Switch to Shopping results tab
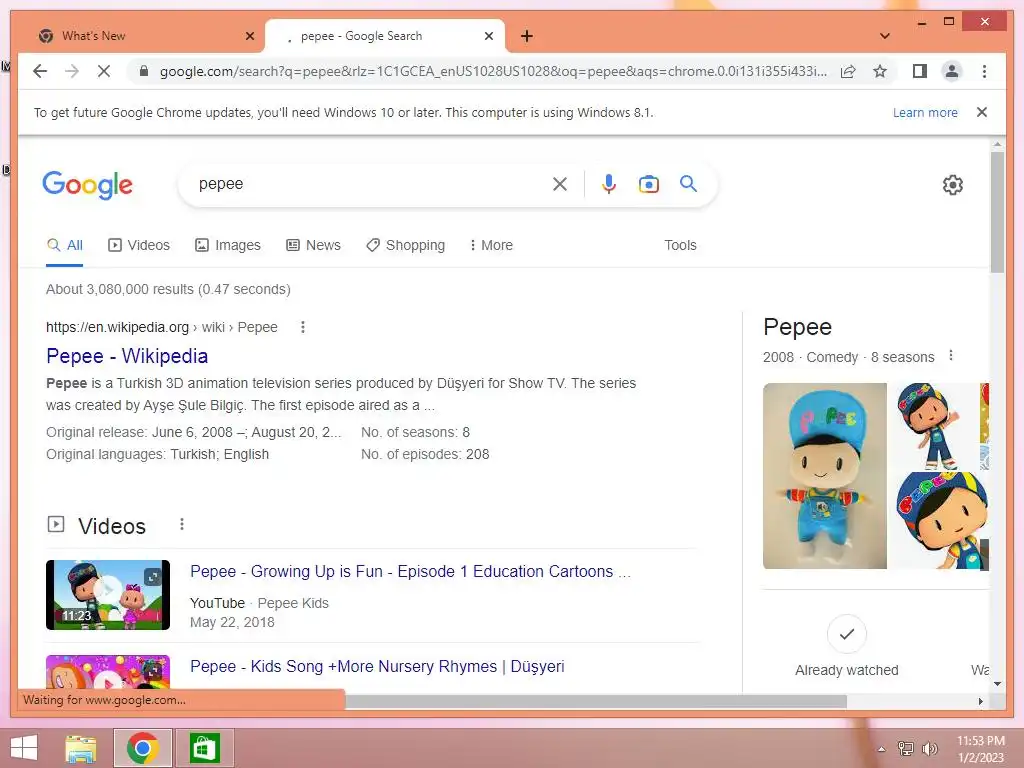This screenshot has height=768, width=1024. pos(406,246)
